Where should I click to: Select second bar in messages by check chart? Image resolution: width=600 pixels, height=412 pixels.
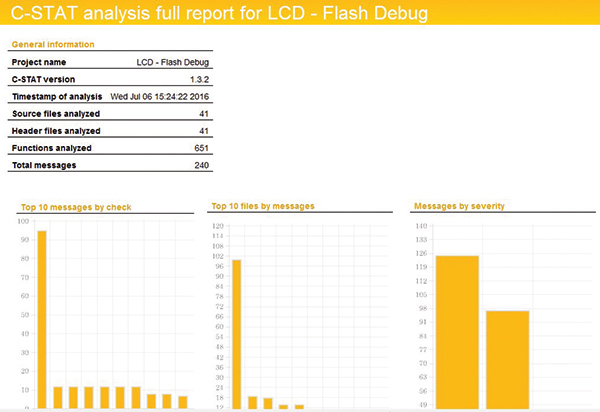[58, 397]
